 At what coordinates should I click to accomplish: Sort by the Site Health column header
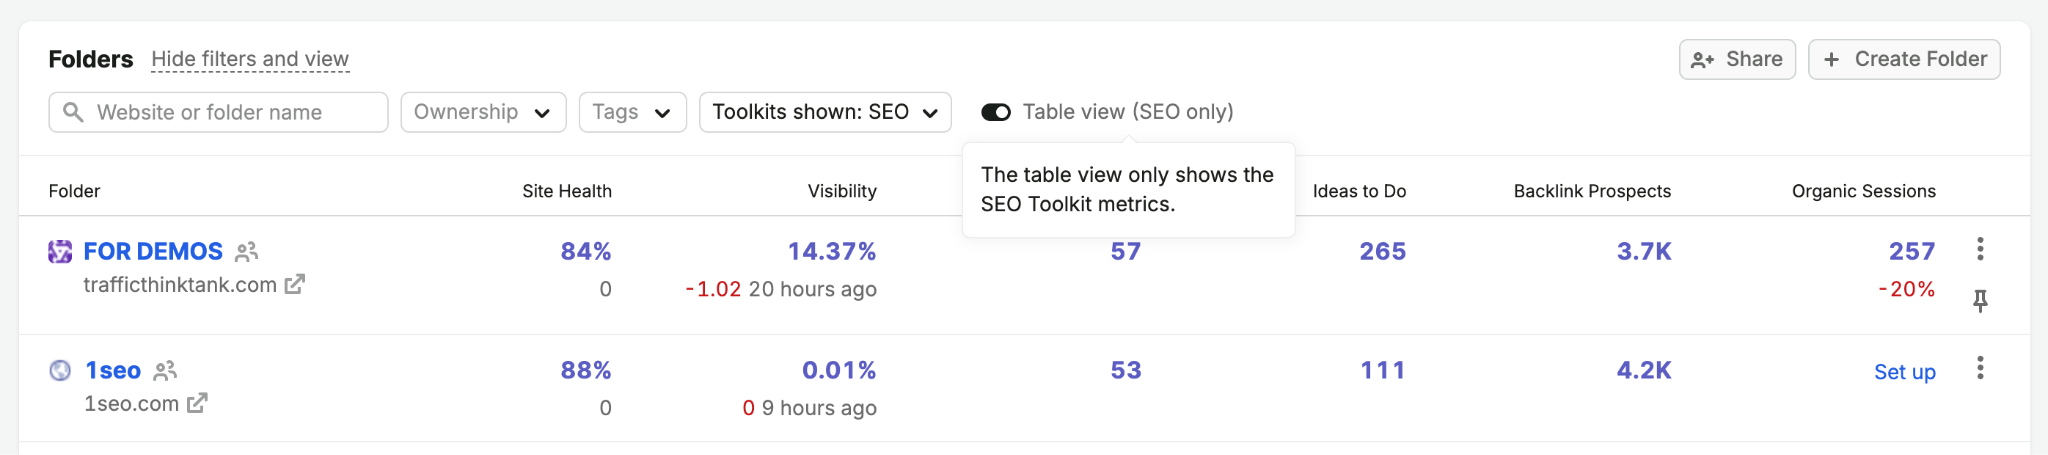pos(567,191)
